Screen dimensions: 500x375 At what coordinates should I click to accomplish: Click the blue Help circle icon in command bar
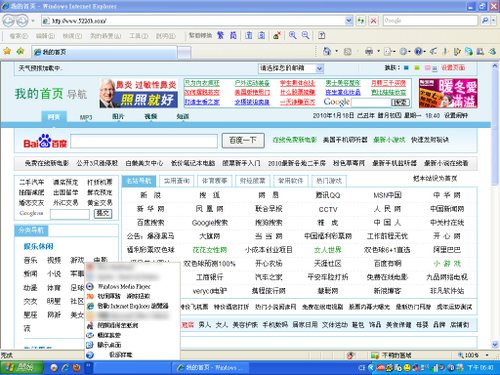418,51
